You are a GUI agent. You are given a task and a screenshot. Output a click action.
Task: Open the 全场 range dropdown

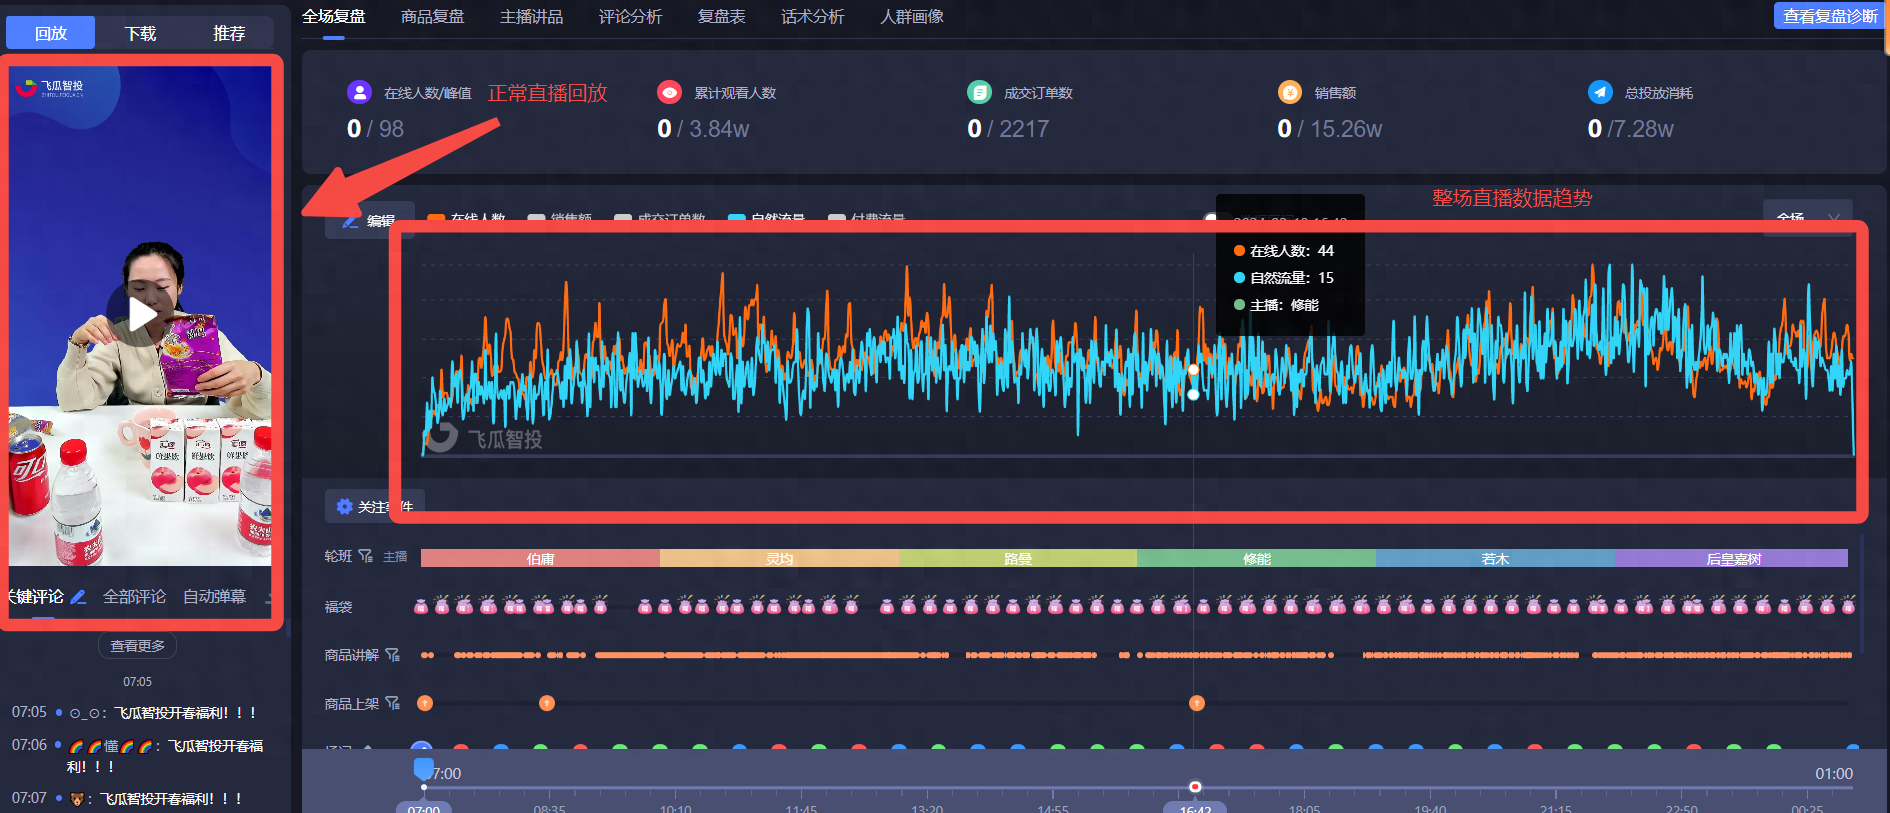click(x=1808, y=216)
